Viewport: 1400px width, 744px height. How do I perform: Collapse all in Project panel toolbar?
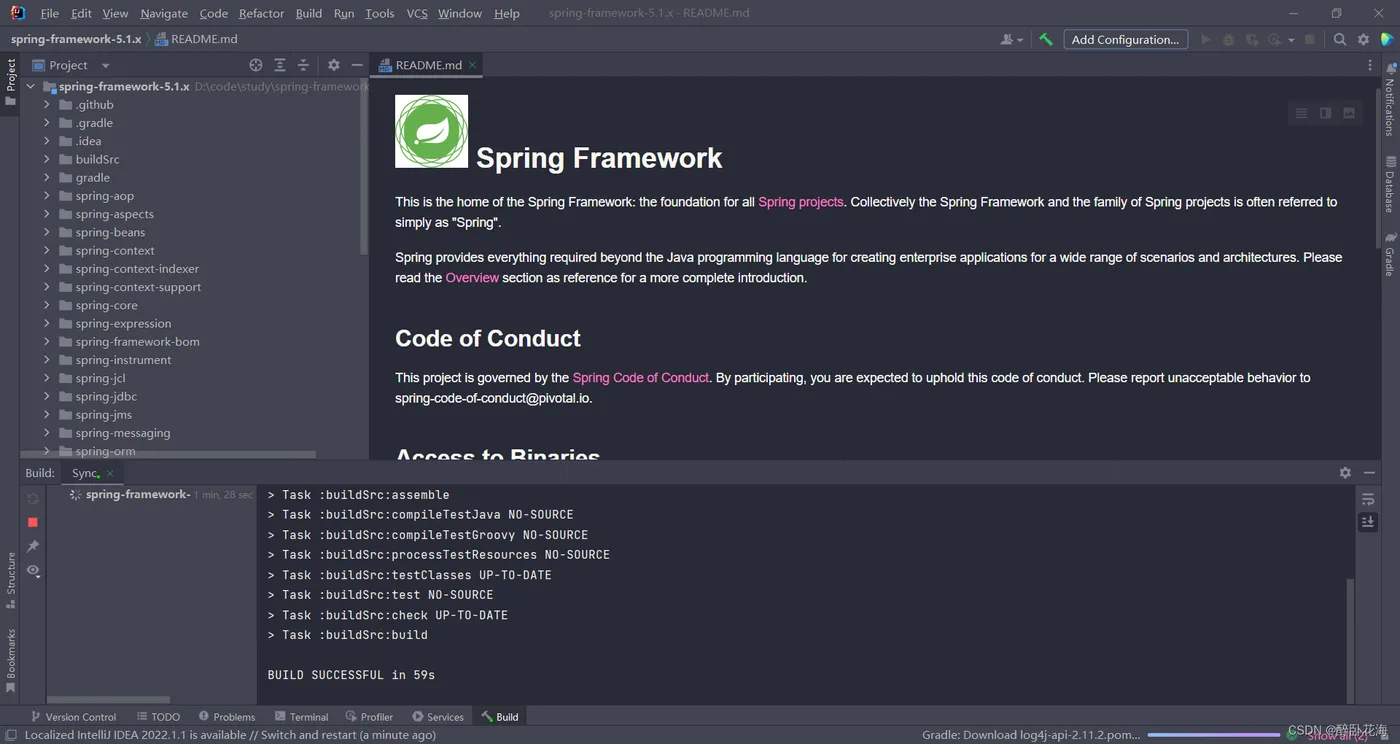pyautogui.click(x=304, y=65)
